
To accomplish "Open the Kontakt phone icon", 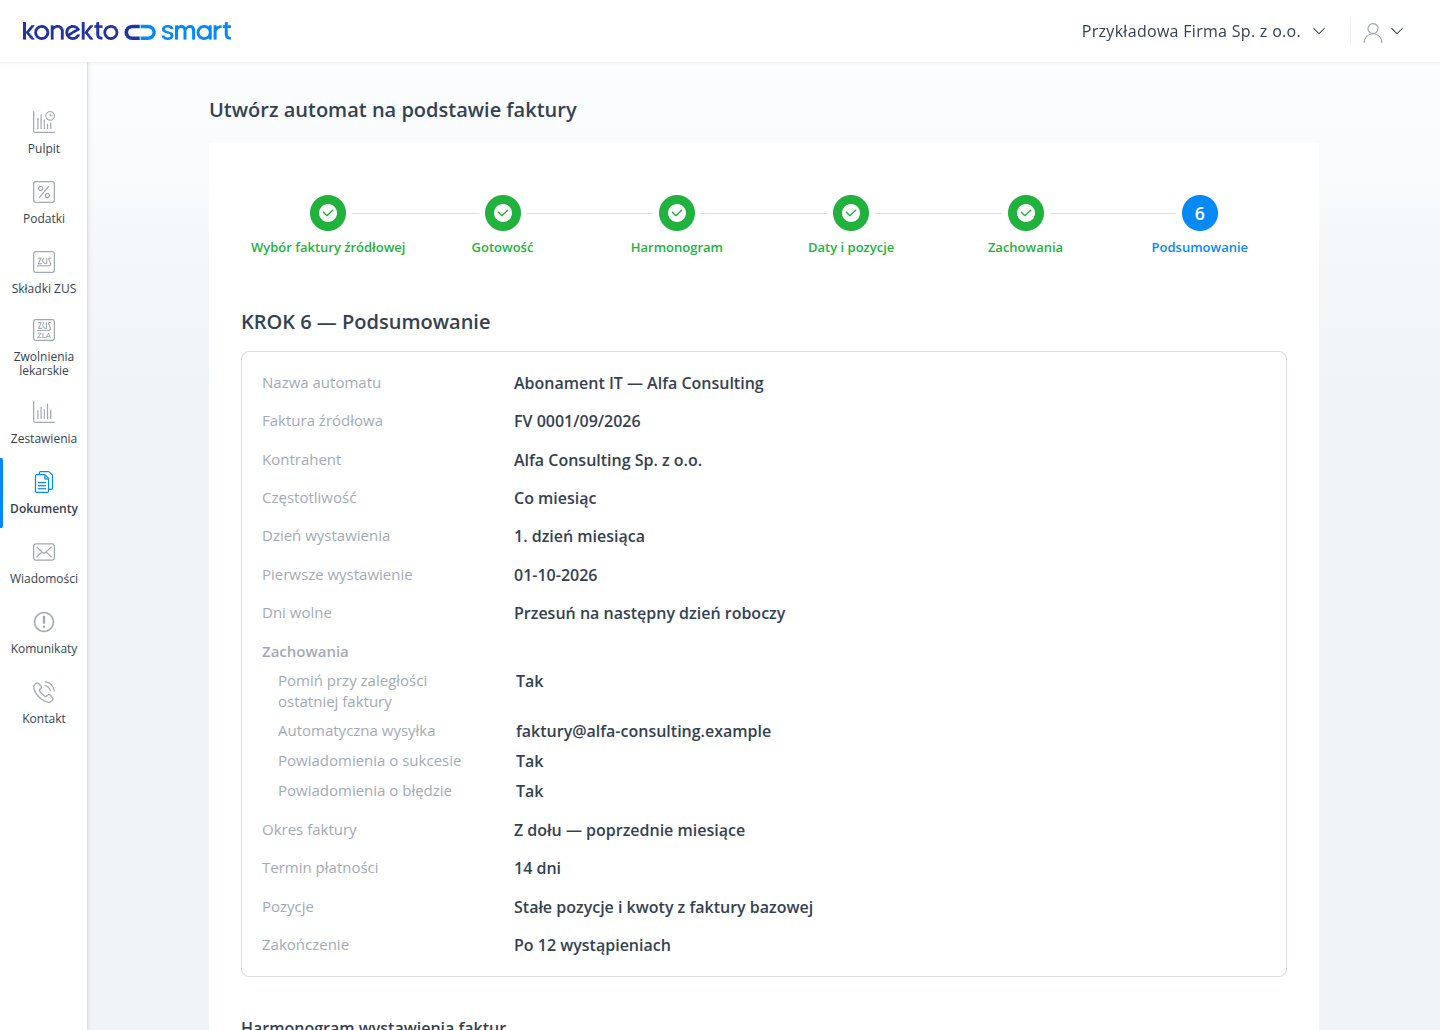I will click(44, 692).
